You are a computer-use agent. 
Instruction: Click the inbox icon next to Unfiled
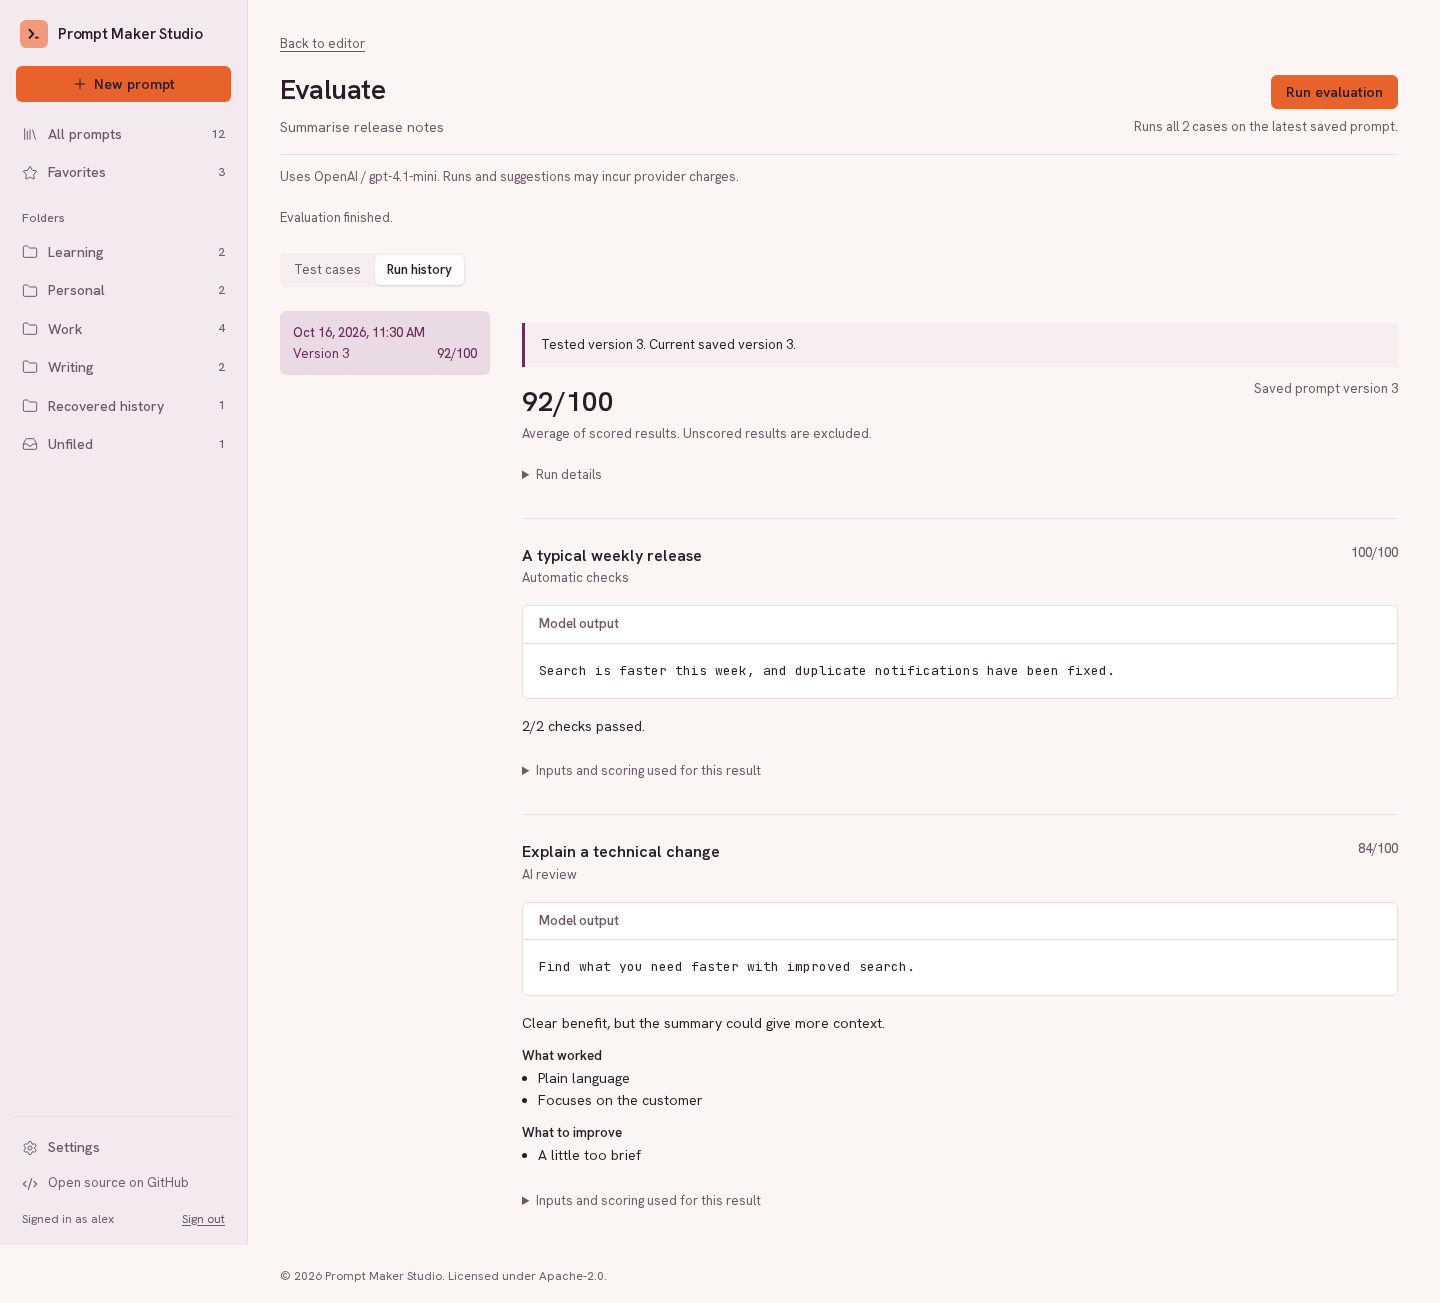pos(30,444)
